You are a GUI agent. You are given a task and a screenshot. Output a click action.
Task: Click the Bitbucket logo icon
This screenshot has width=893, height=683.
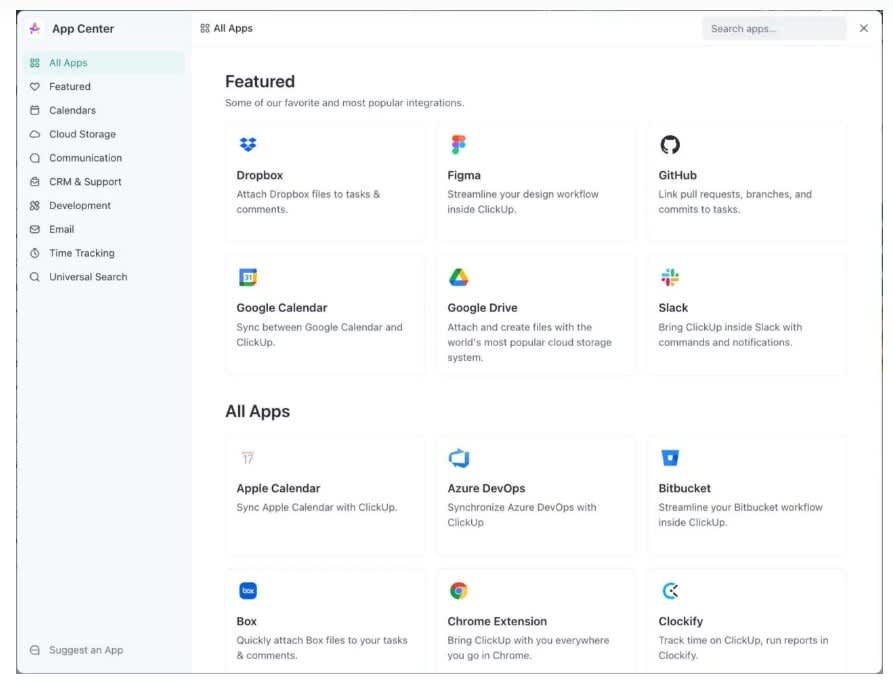(x=670, y=458)
